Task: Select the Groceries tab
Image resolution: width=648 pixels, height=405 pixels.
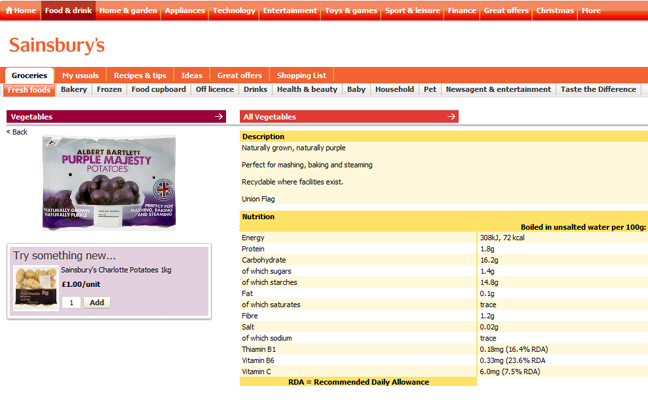Action: [29, 76]
